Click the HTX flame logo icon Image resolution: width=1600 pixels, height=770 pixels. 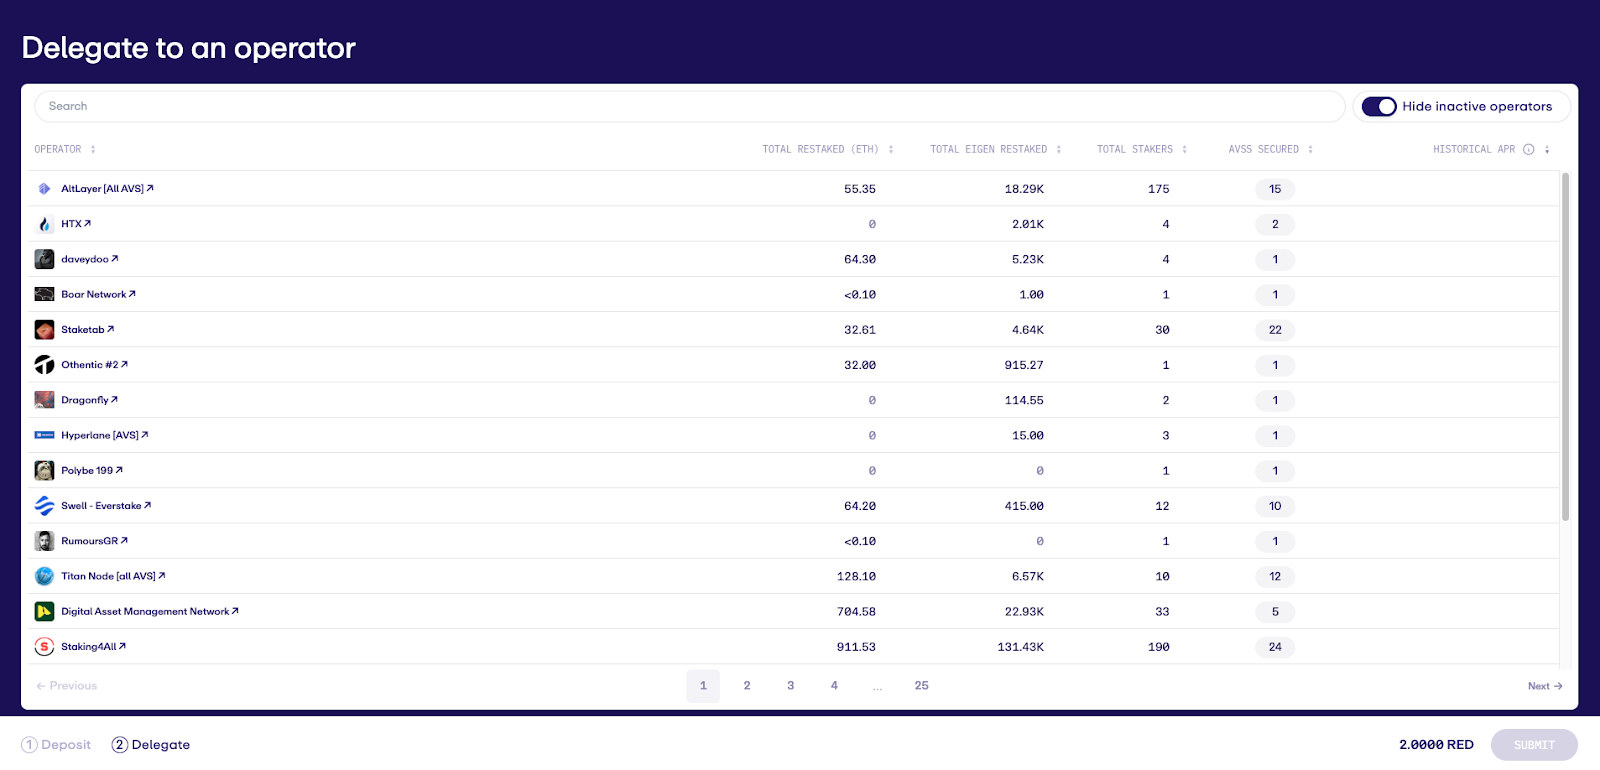tap(44, 224)
